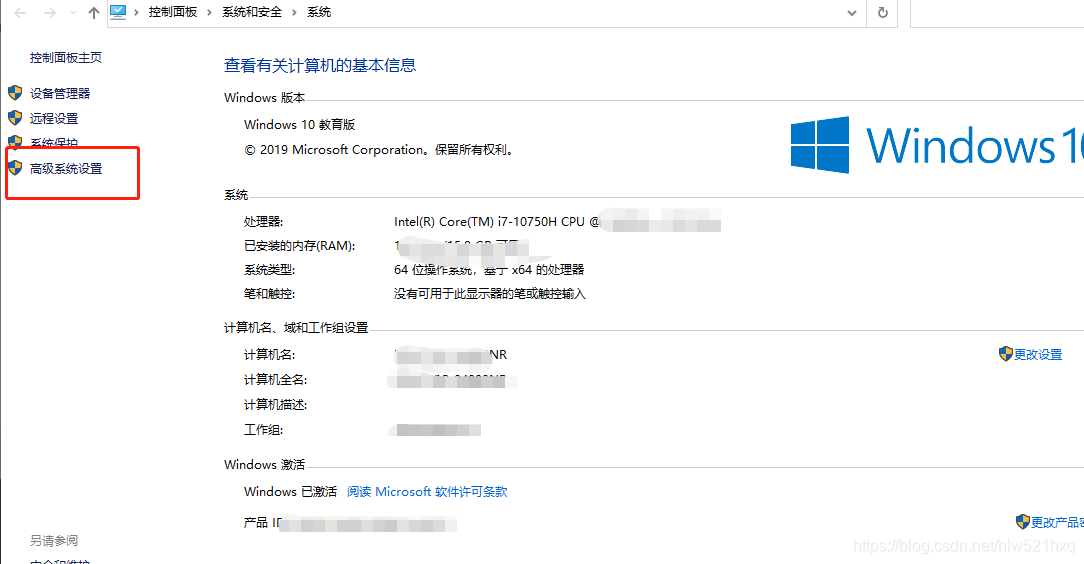The width and height of the screenshot is (1084, 564).
Task: Select the Windows 版本 section header
Action: click(264, 97)
